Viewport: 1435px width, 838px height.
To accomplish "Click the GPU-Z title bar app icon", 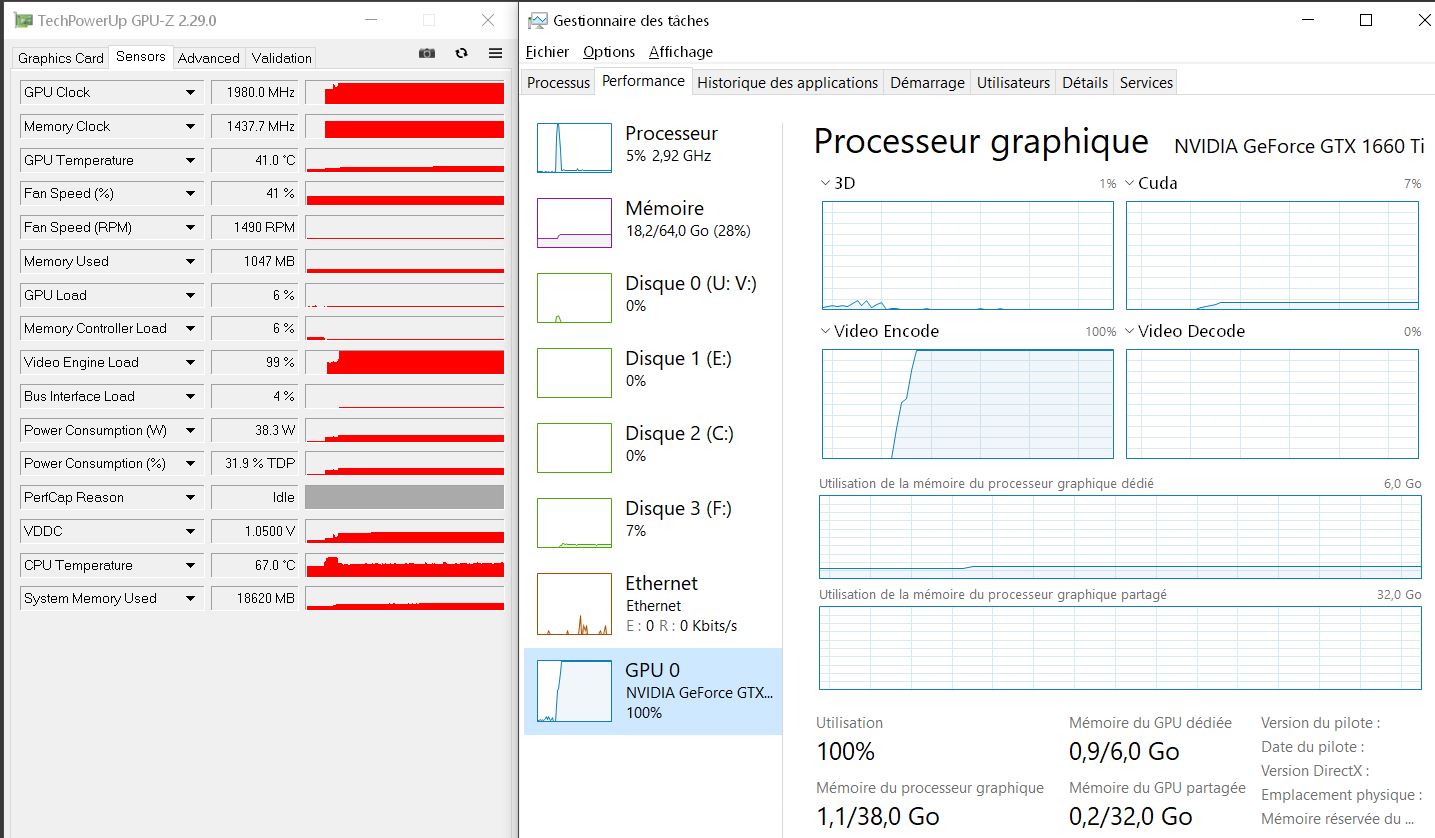I will click(22, 20).
